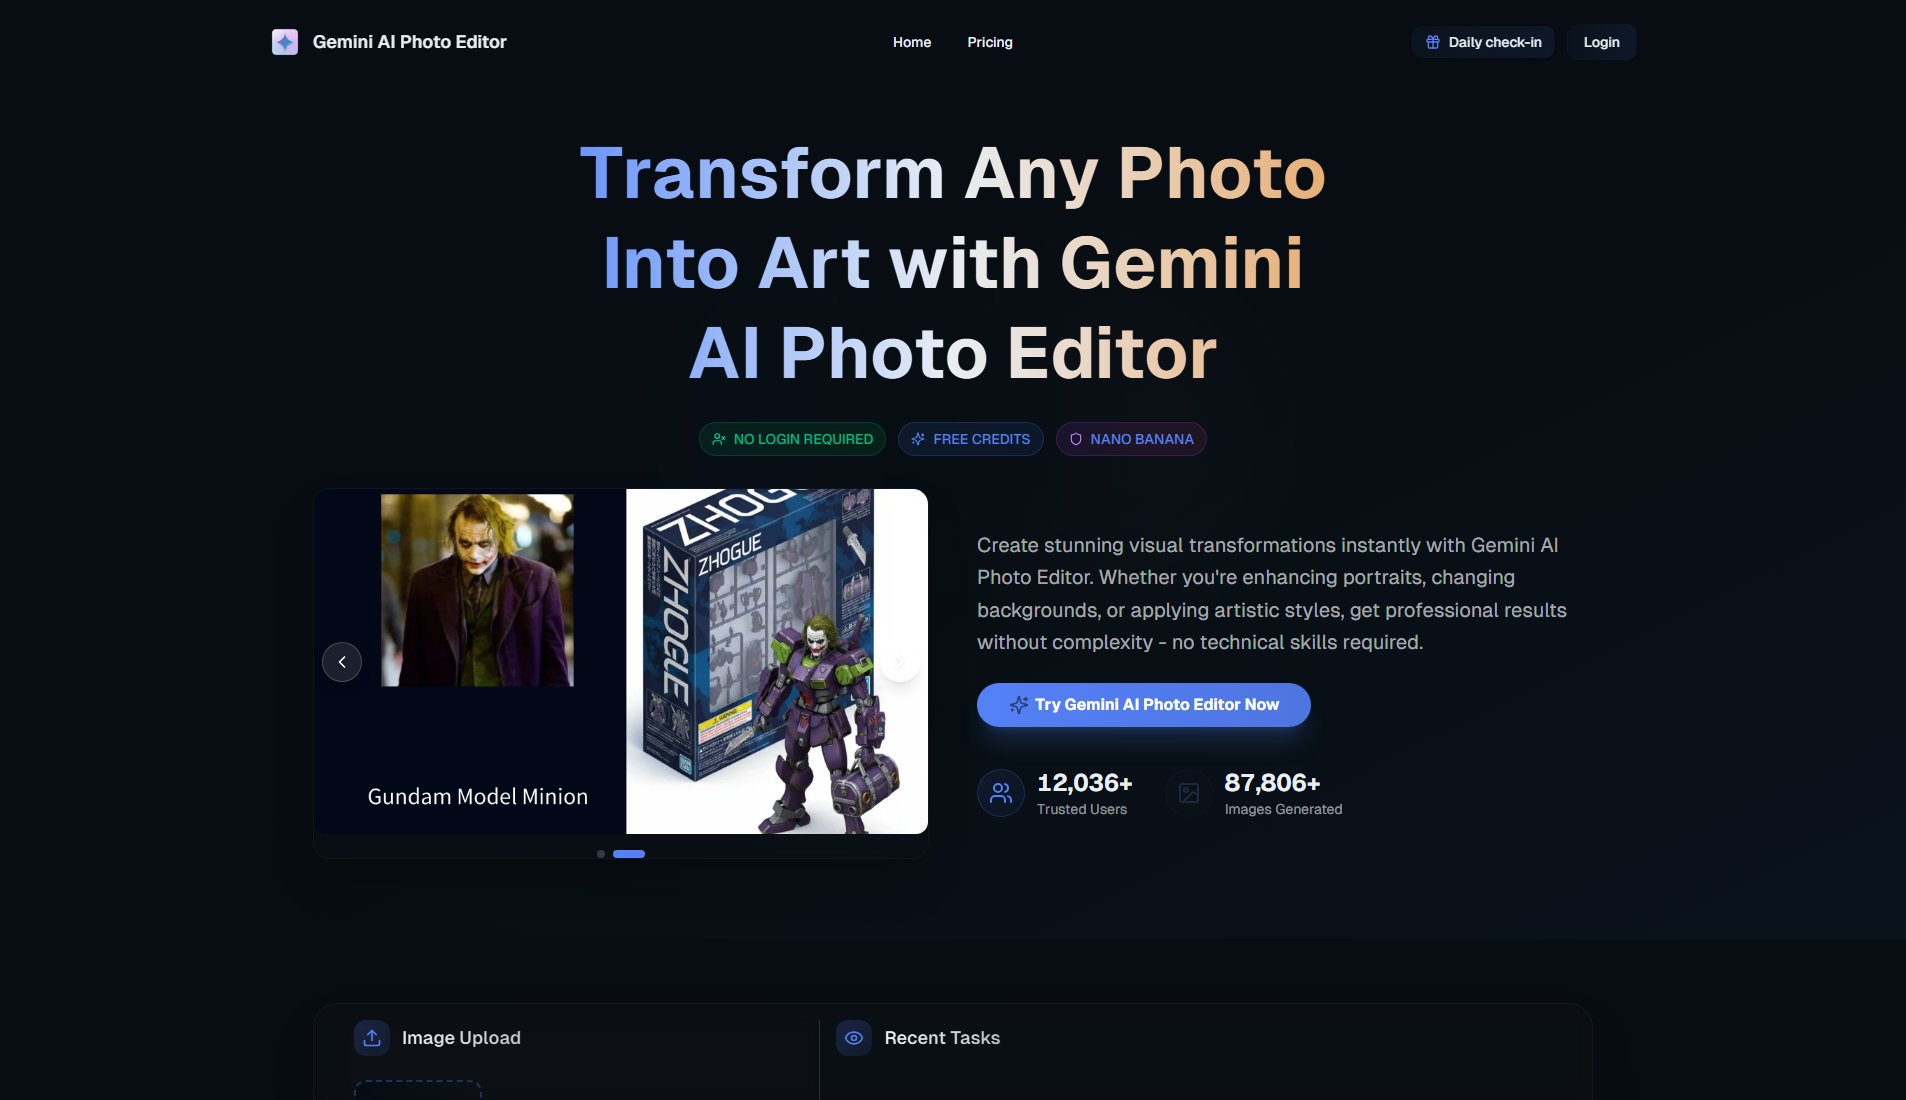Click the hero description paragraph

pyautogui.click(x=1272, y=594)
